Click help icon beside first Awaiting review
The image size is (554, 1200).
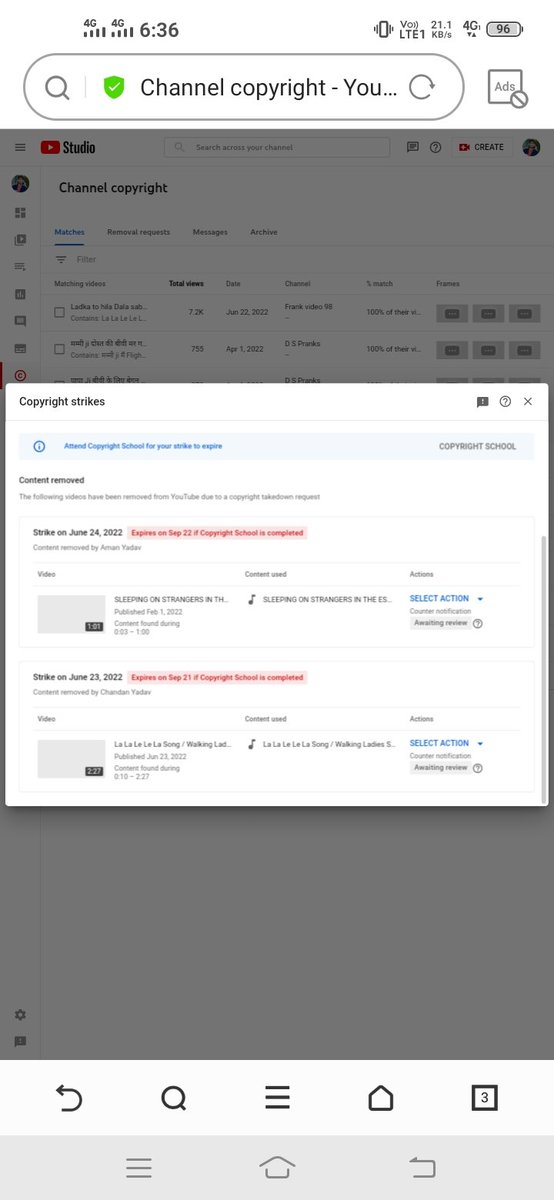(477, 623)
